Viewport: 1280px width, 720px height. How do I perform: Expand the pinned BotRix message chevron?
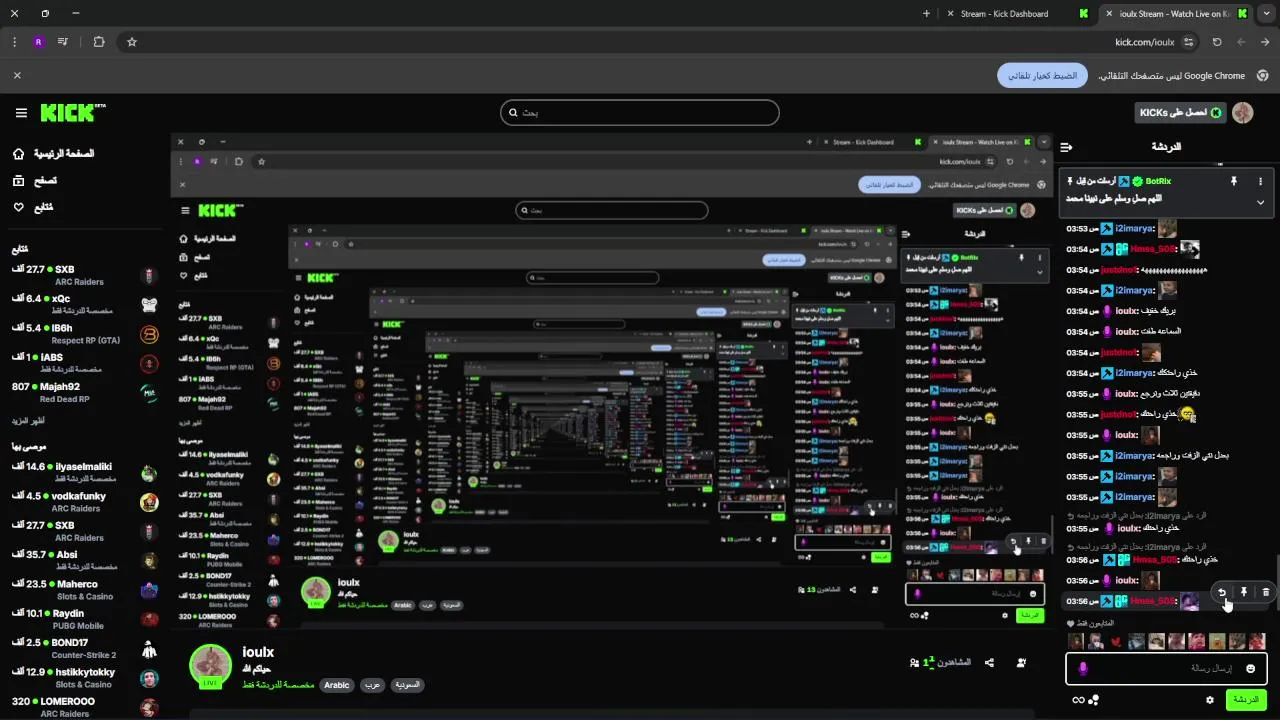[1260, 202]
